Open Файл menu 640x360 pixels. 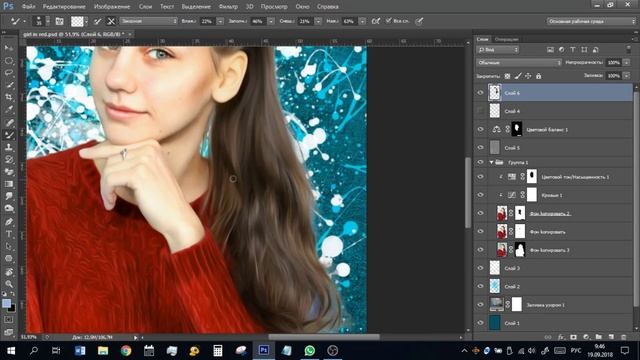pos(28,7)
